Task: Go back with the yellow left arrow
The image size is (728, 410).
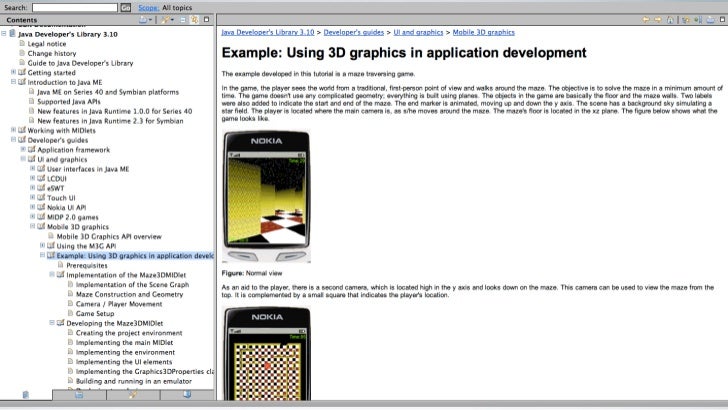Action: pos(646,20)
